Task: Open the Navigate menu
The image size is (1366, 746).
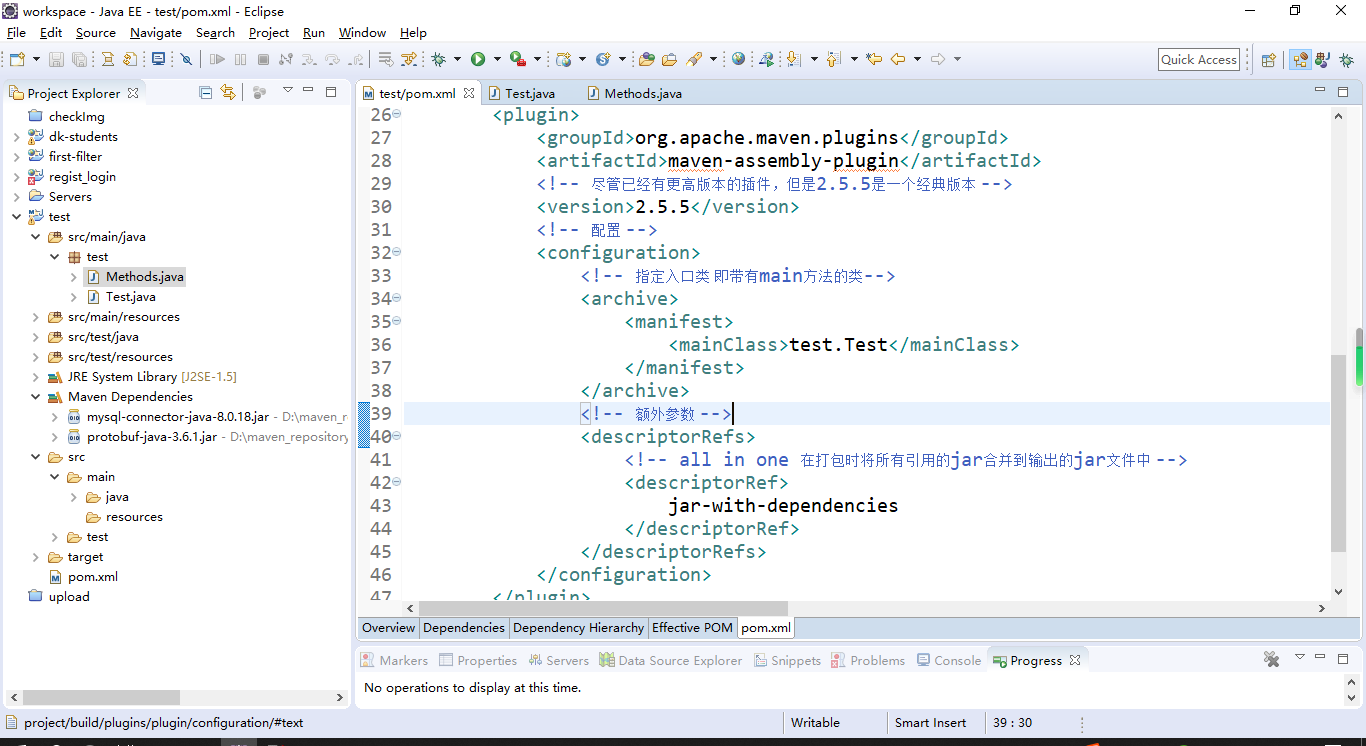Action: tap(155, 33)
